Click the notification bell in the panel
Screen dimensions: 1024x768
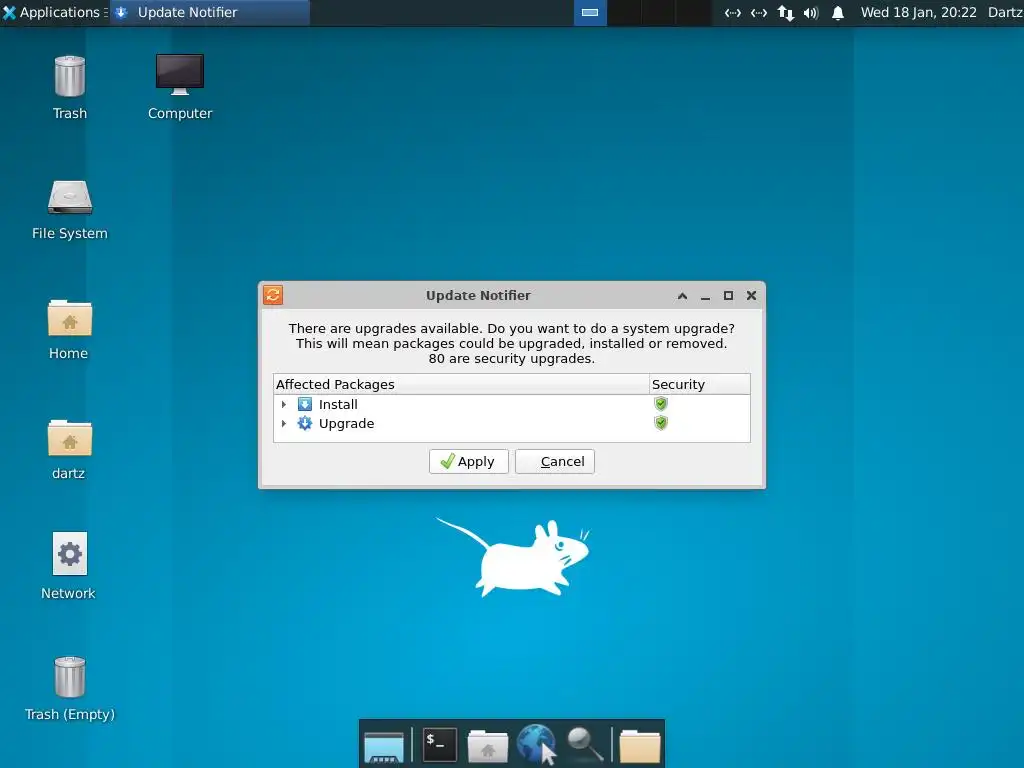(838, 13)
